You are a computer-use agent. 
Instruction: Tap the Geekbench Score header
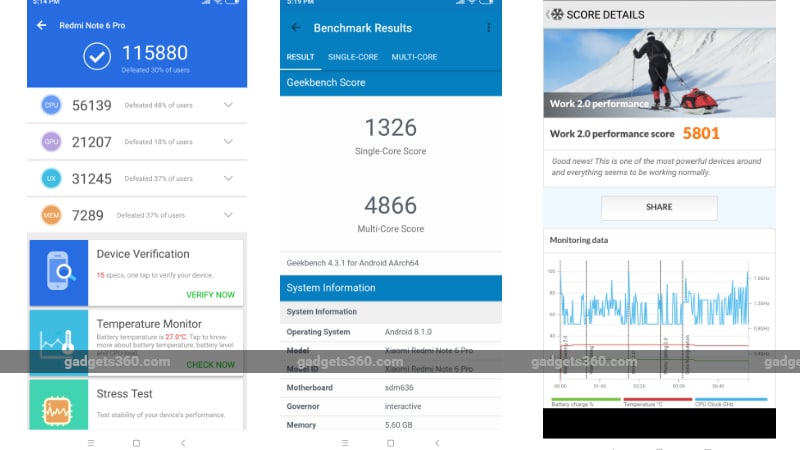coord(391,83)
